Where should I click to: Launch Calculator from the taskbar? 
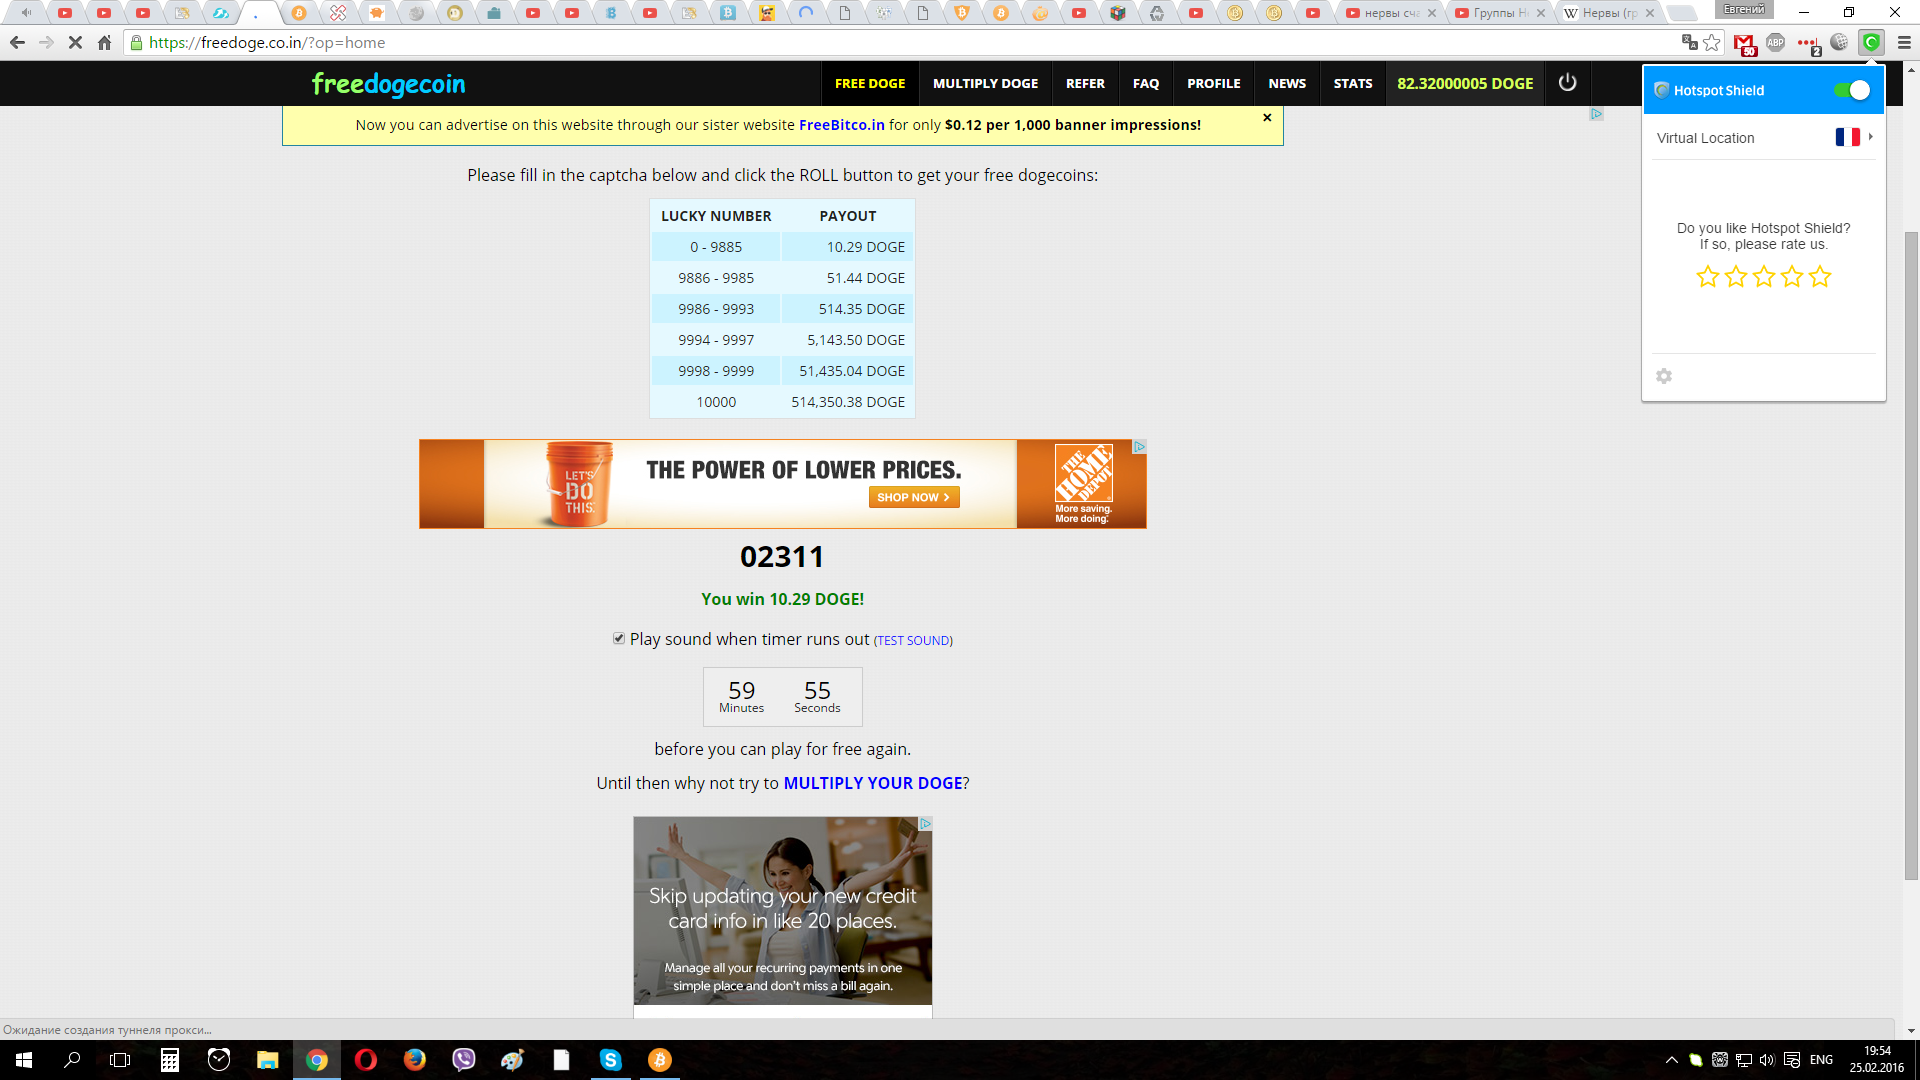click(170, 1060)
